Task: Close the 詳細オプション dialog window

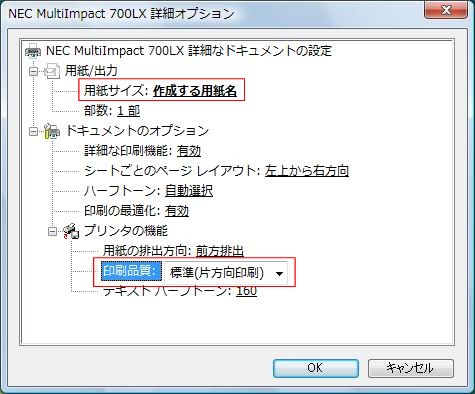Action: tap(446, 10)
